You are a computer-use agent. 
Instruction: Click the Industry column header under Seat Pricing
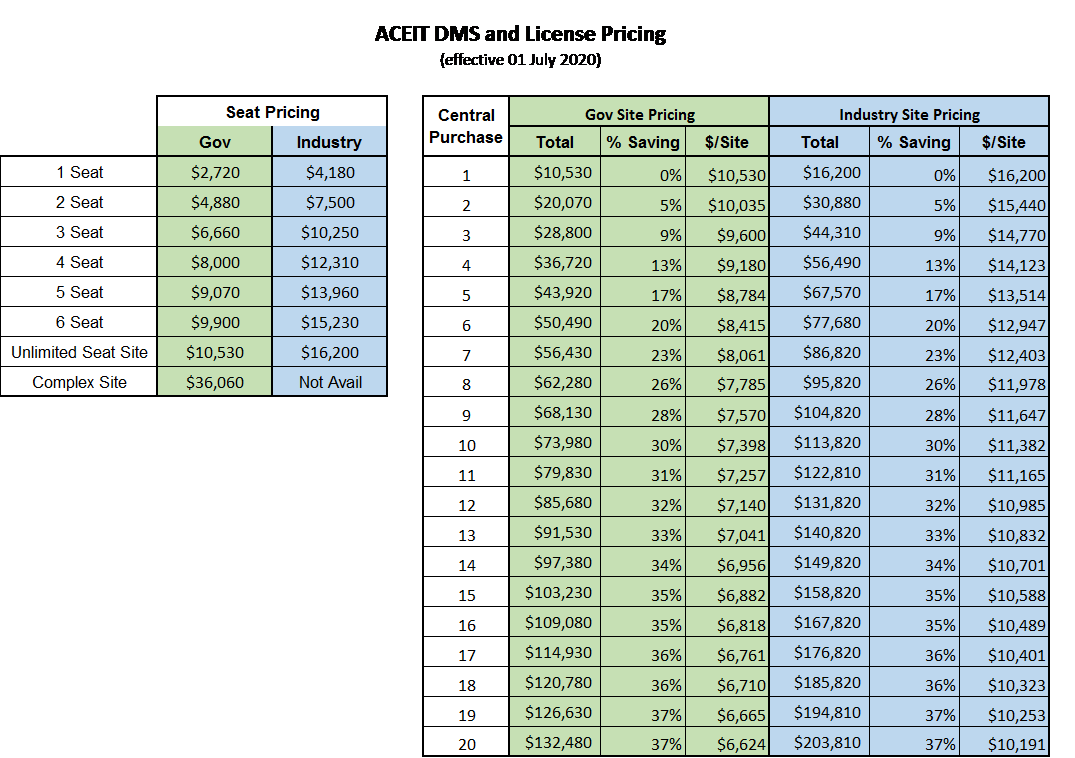[x=328, y=141]
